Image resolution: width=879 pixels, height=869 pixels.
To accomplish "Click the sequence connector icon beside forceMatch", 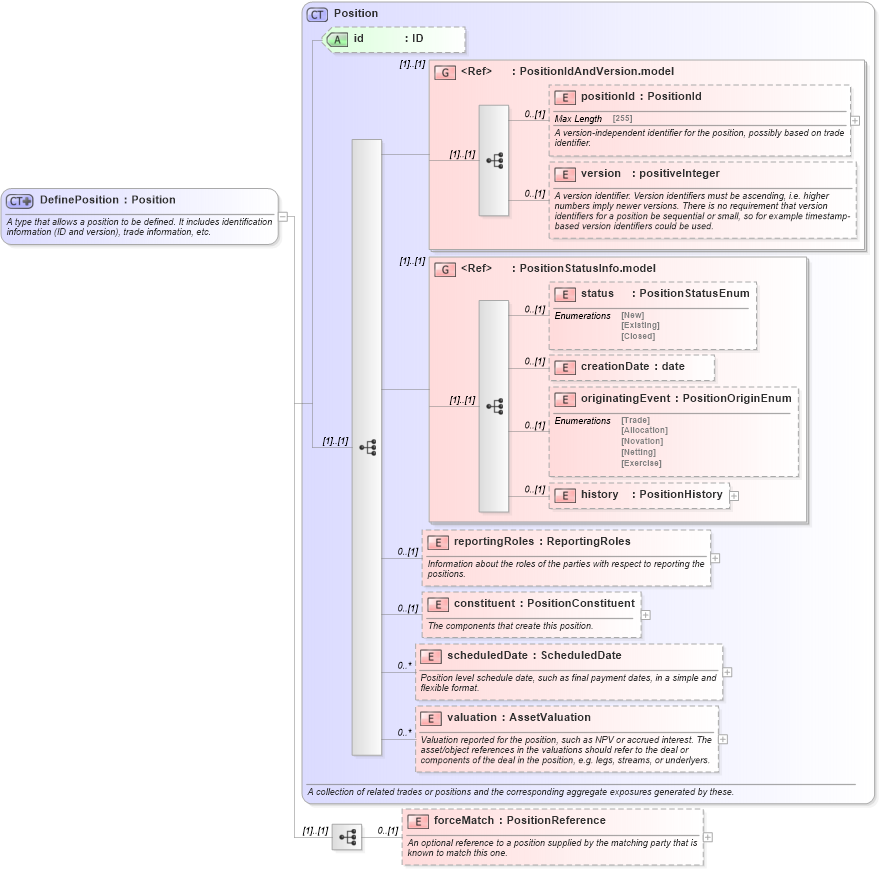I will tap(347, 838).
